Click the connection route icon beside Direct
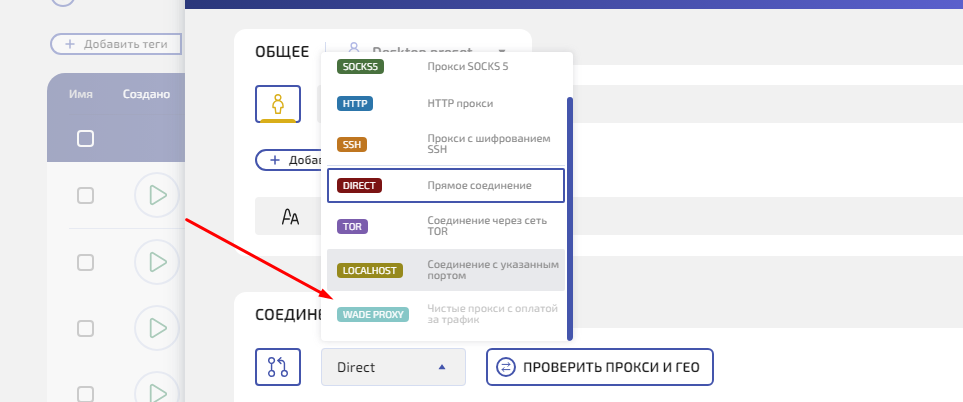 pyautogui.click(x=278, y=367)
